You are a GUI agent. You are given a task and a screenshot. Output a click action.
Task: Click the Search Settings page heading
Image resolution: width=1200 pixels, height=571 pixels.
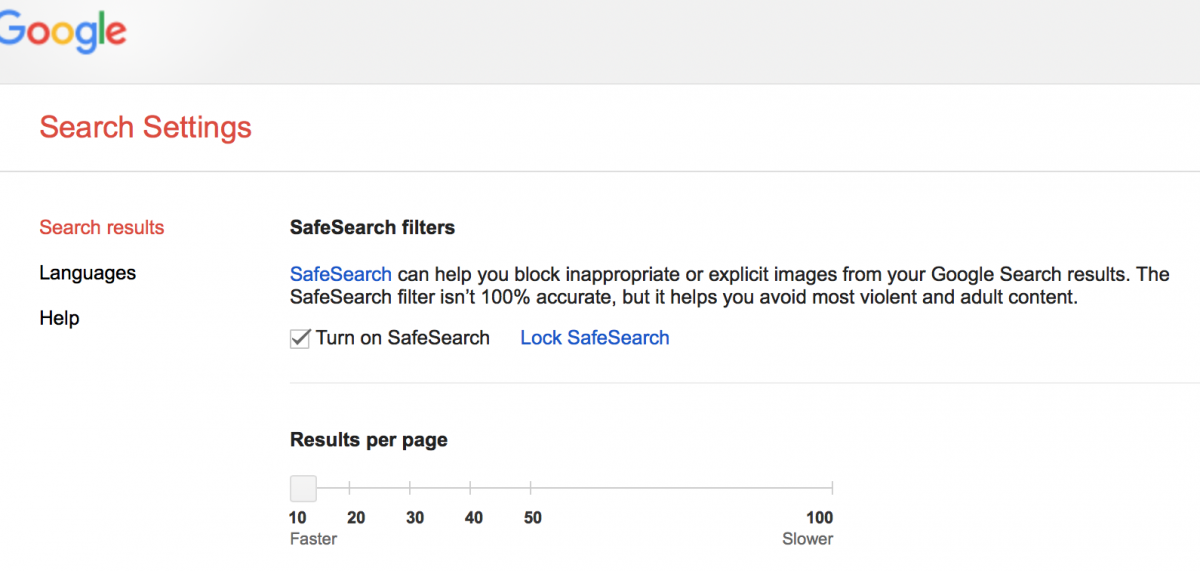pos(146,128)
